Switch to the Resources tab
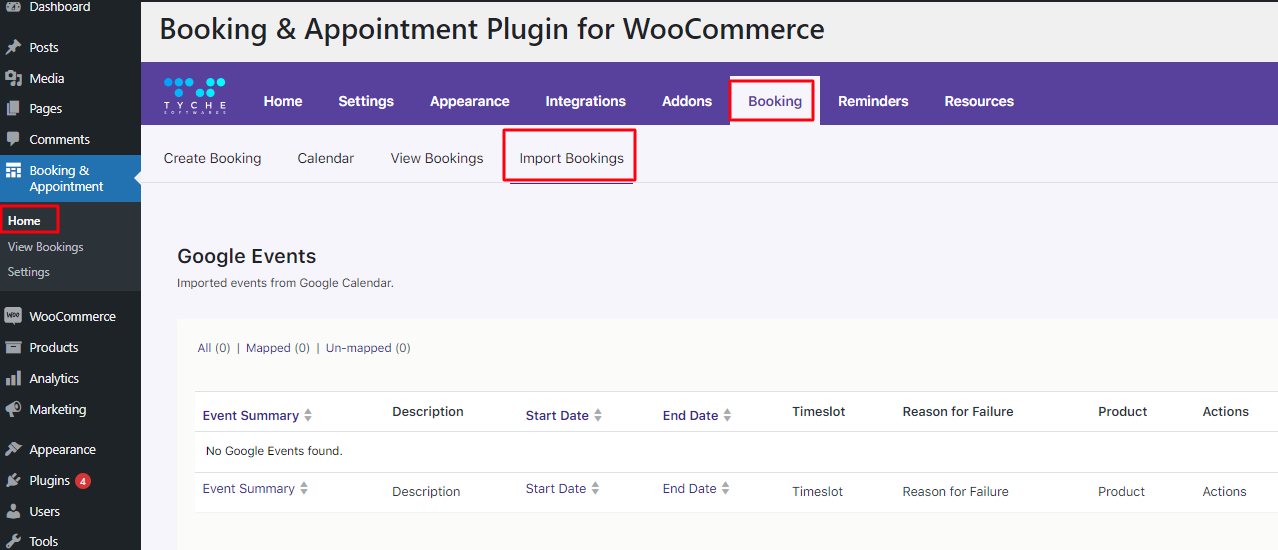1278x550 pixels. tap(979, 101)
